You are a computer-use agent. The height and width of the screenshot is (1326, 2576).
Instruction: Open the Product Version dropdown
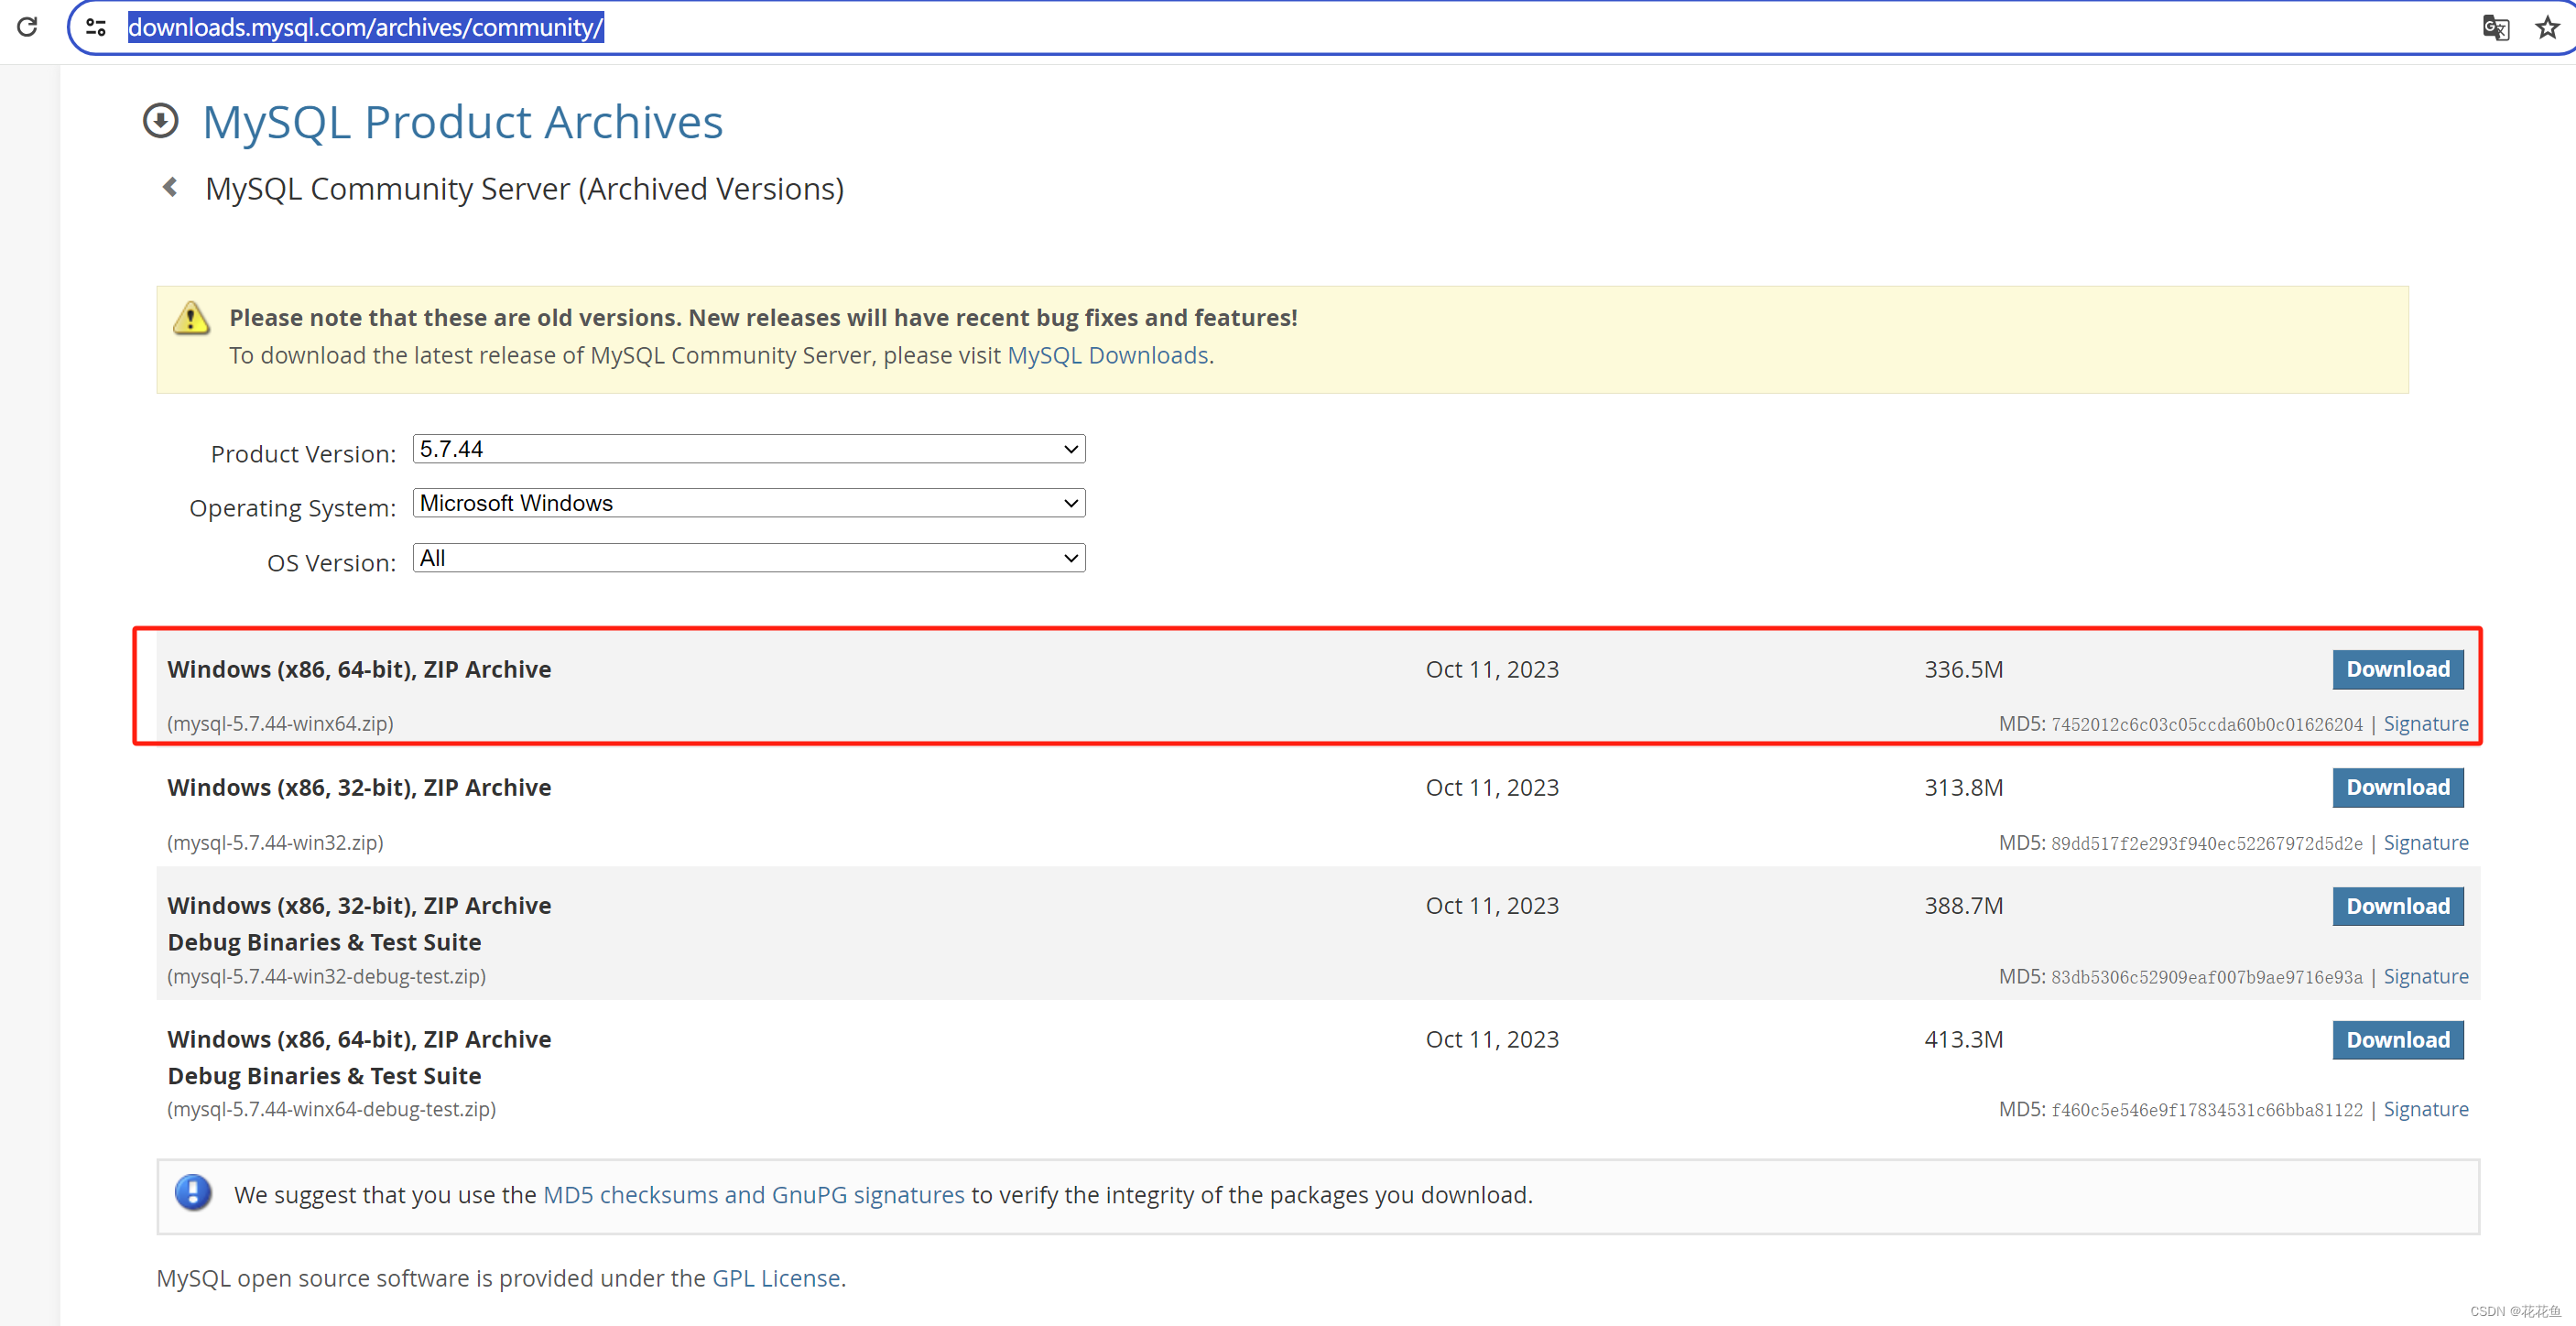tap(748, 449)
